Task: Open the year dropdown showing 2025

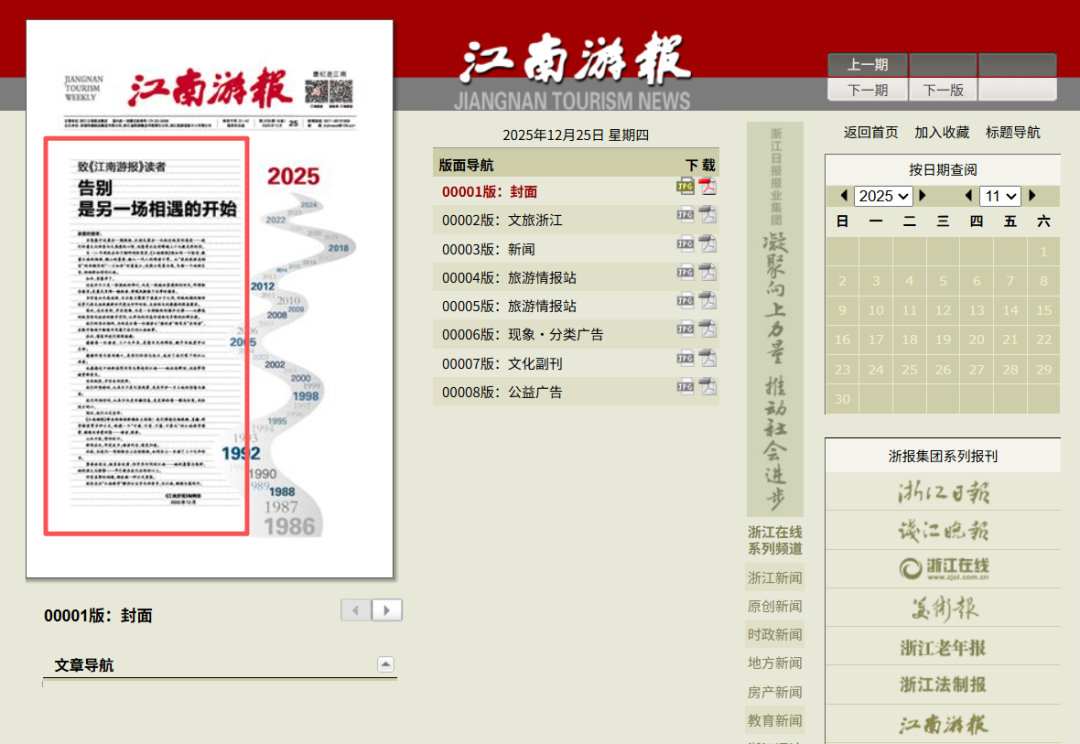Action: [884, 196]
